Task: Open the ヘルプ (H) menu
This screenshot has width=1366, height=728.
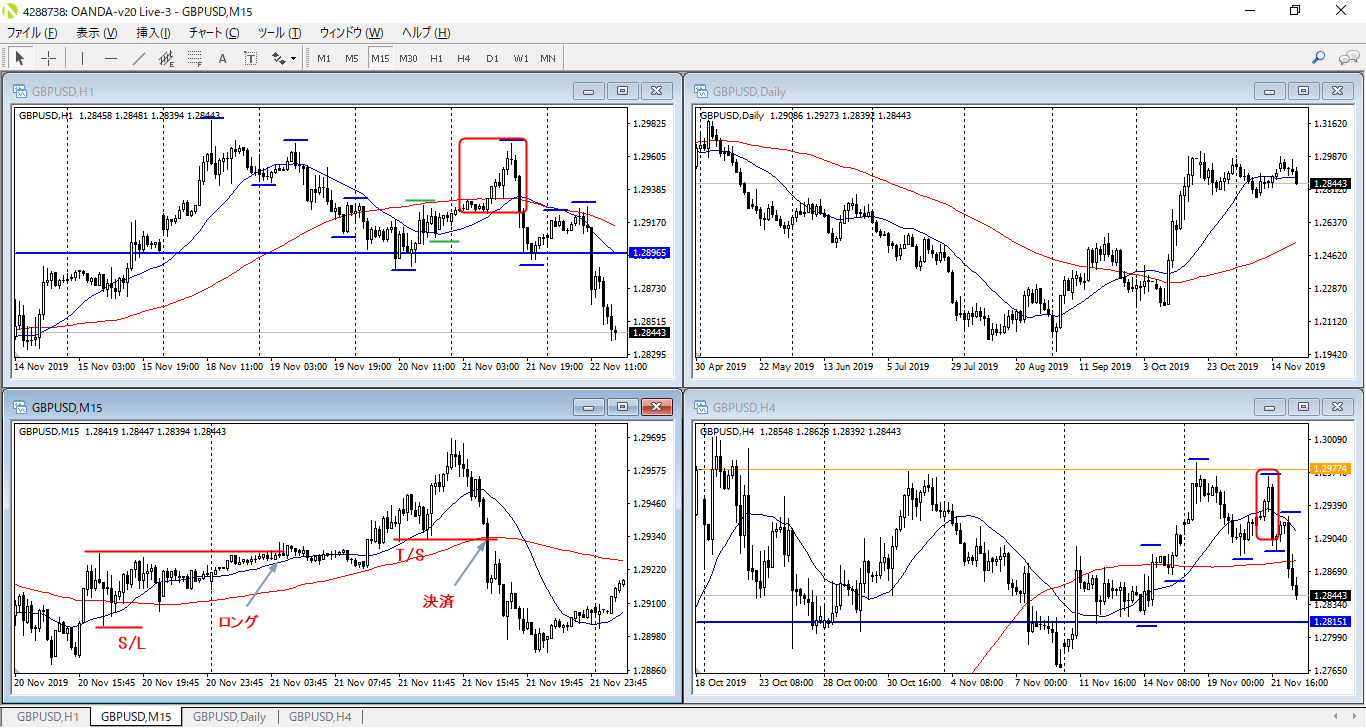Action: [426, 33]
